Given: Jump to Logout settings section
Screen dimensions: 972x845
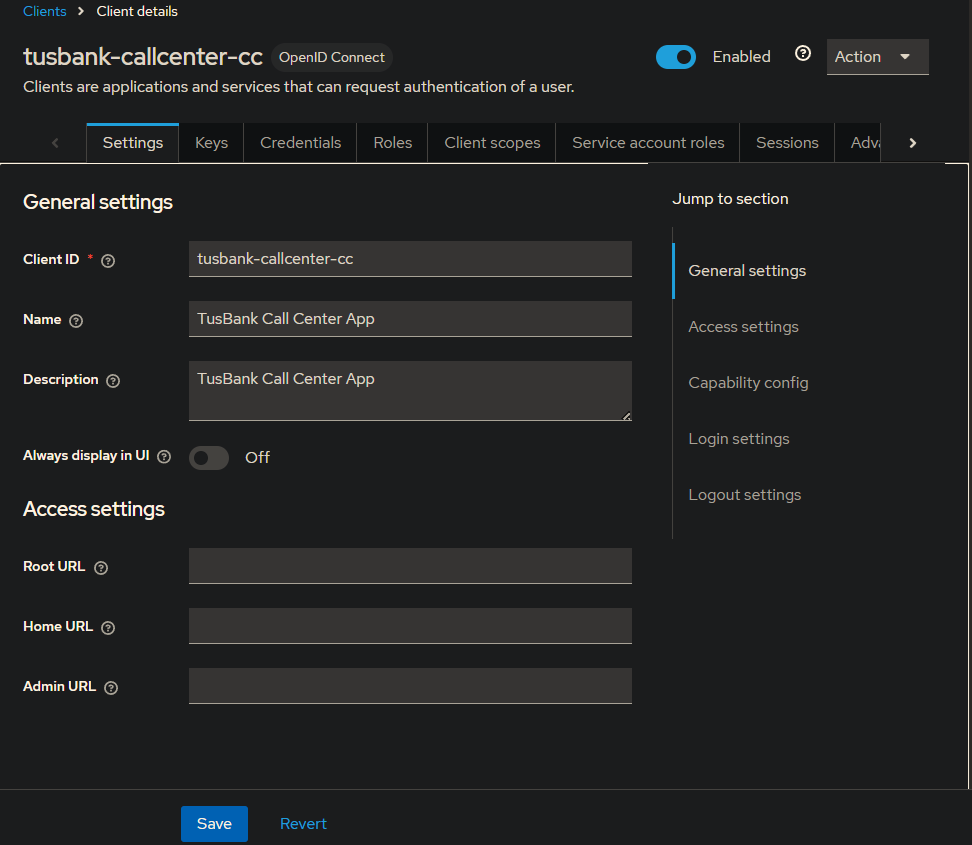Looking at the screenshot, I should click(744, 495).
